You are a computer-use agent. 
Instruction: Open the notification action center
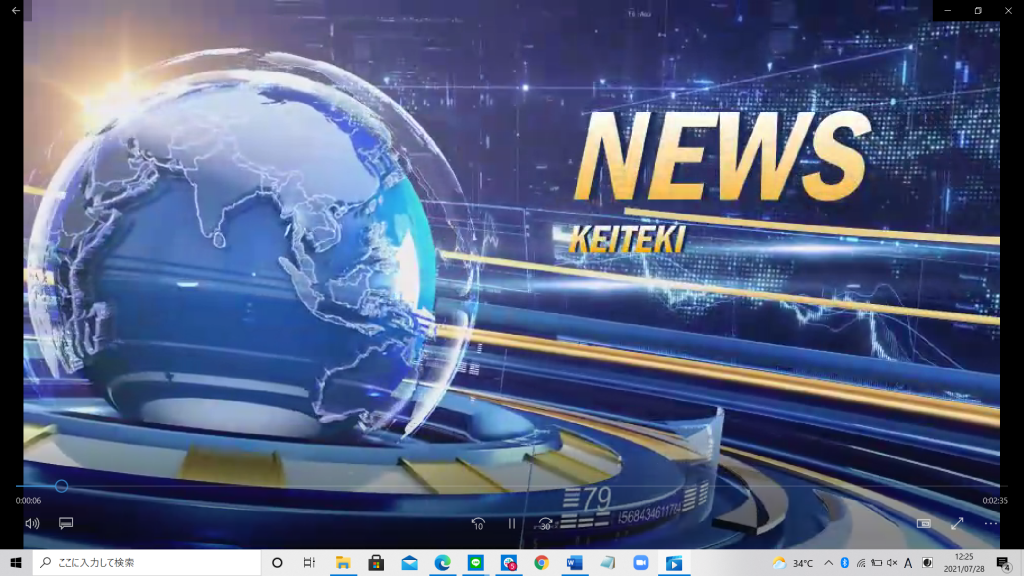pyautogui.click(x=1003, y=563)
